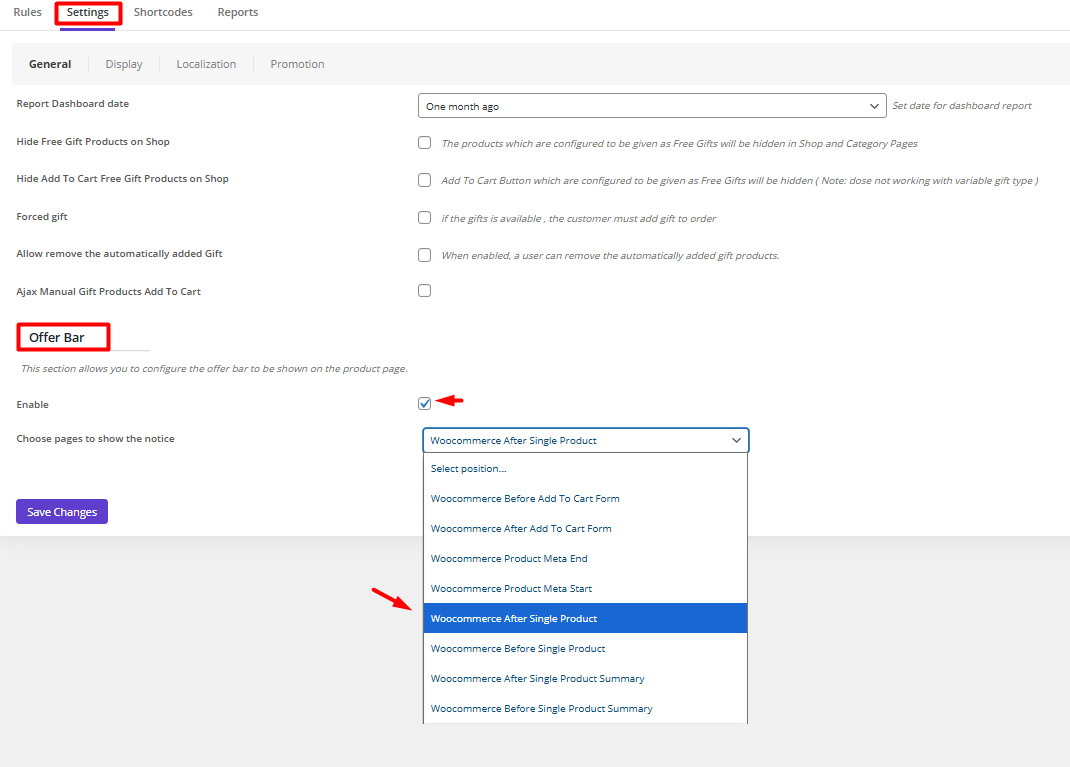Viewport: 1070px width, 767px height.
Task: Select Woocommerce Before Single Product Summary
Action: [585, 709]
